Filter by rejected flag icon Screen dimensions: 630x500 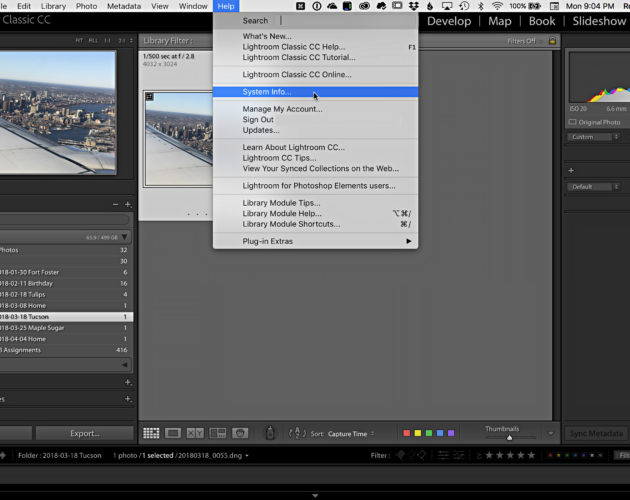421,455
